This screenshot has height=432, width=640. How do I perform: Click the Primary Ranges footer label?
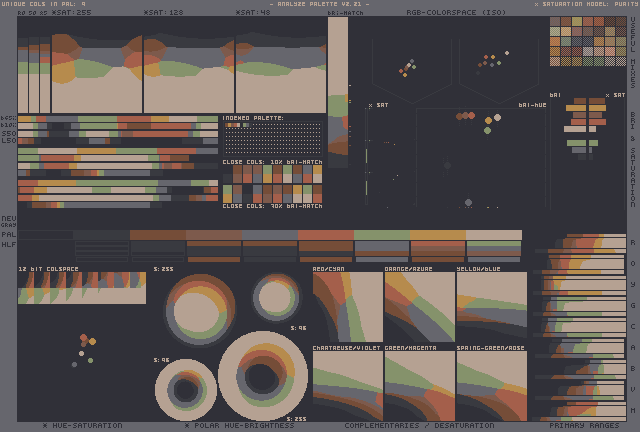[584, 426]
